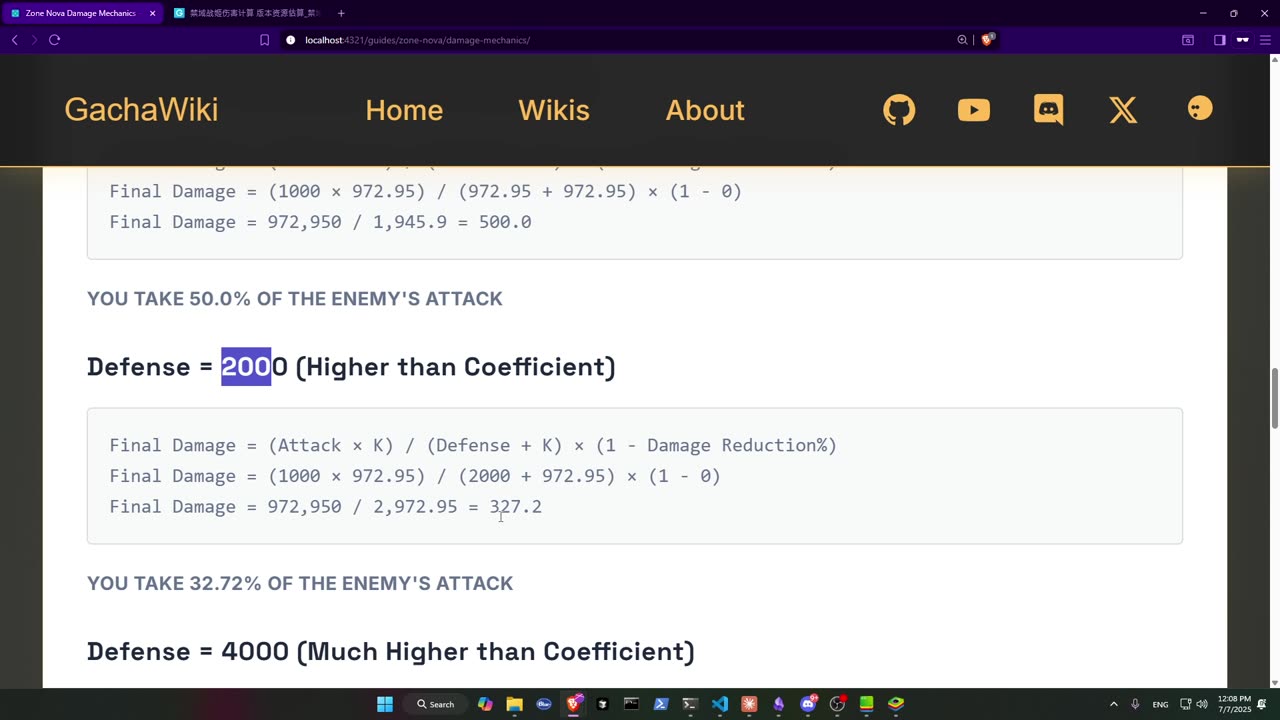Click text 'YOU TAKE 32.72% OF THE ENEMY'S ATTACK'

pos(300,584)
